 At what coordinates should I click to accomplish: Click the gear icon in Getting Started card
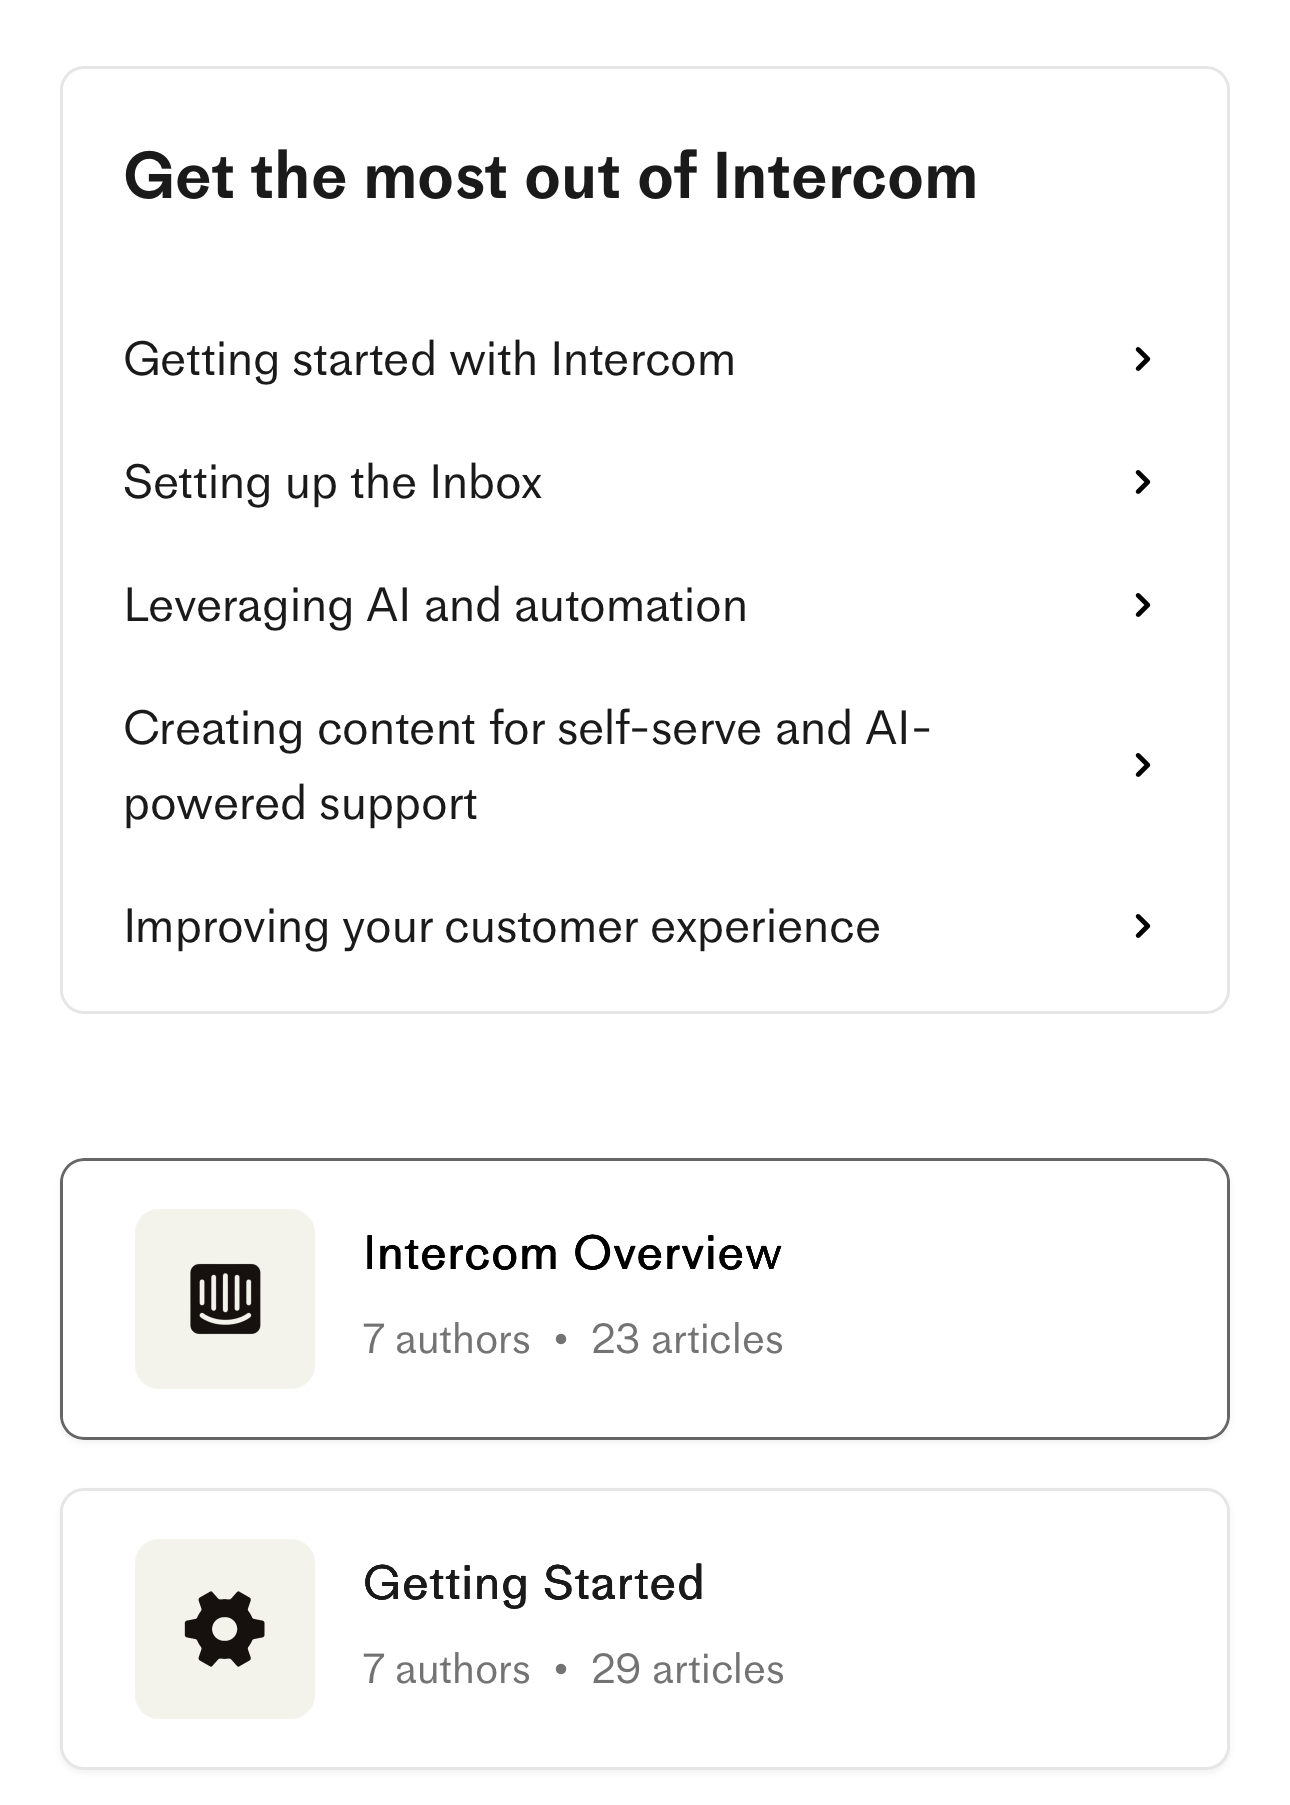tap(225, 1628)
